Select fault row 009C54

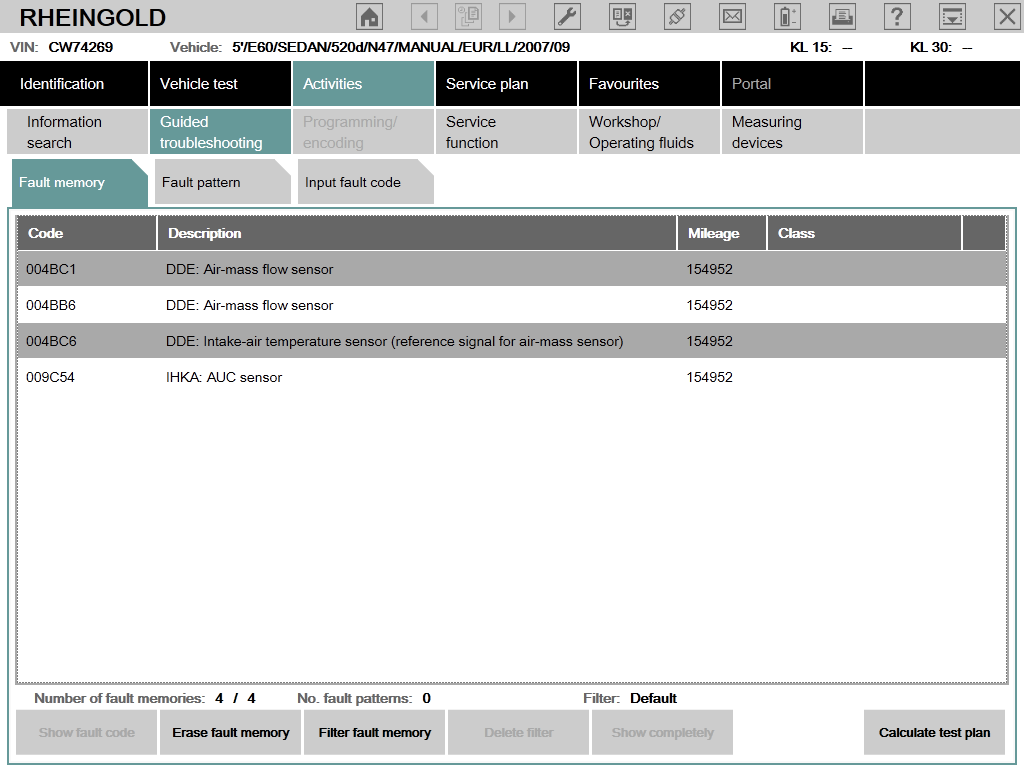point(511,377)
